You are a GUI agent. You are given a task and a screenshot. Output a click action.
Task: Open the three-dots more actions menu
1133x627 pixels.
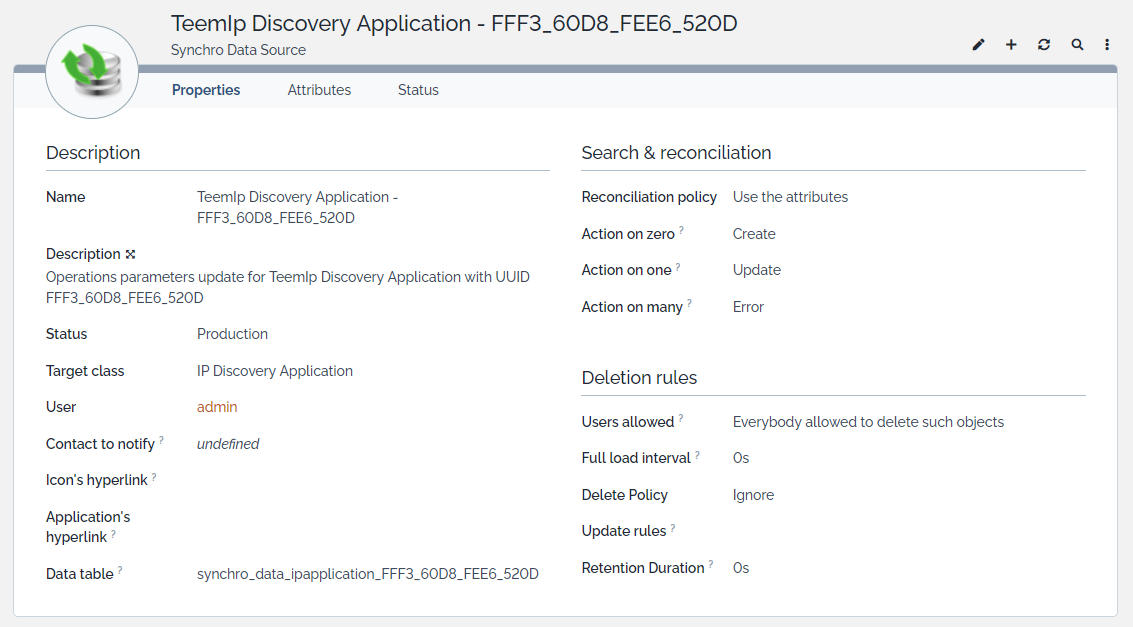coord(1107,45)
